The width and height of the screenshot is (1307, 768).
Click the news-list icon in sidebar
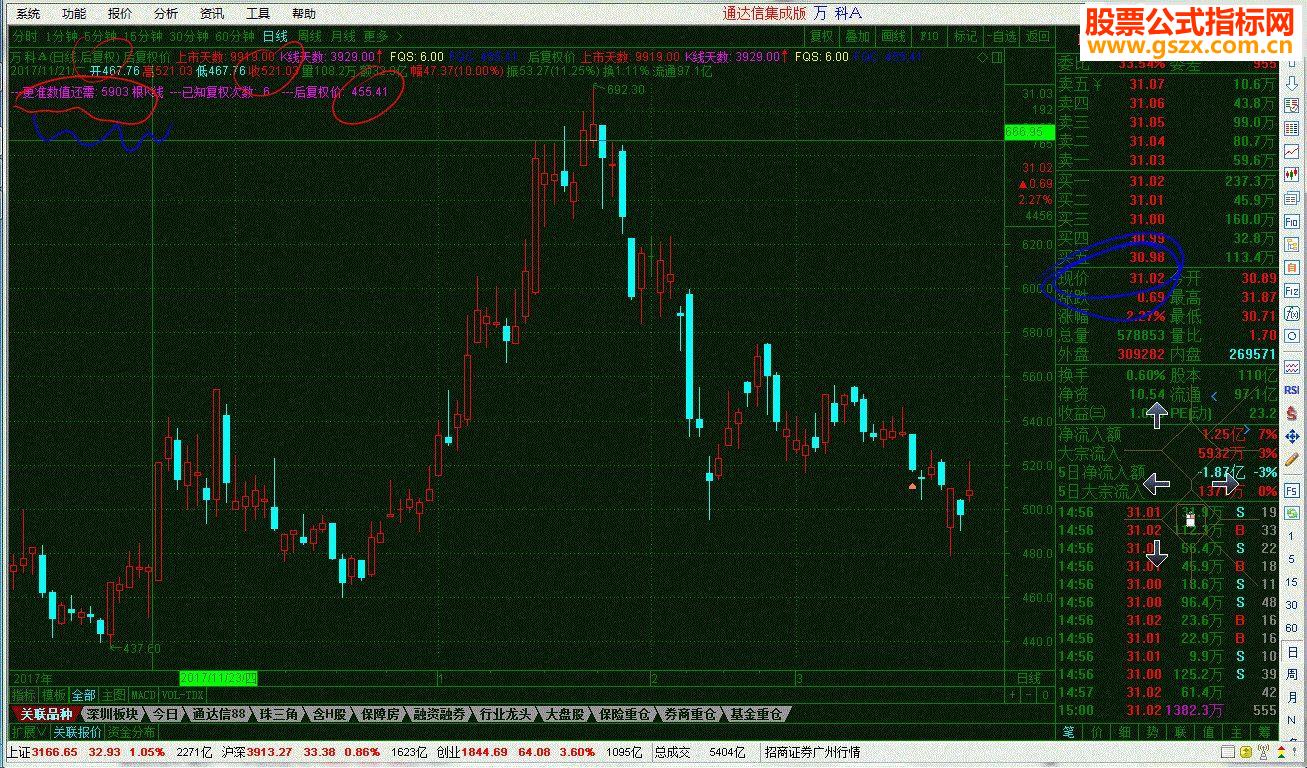click(1292, 105)
